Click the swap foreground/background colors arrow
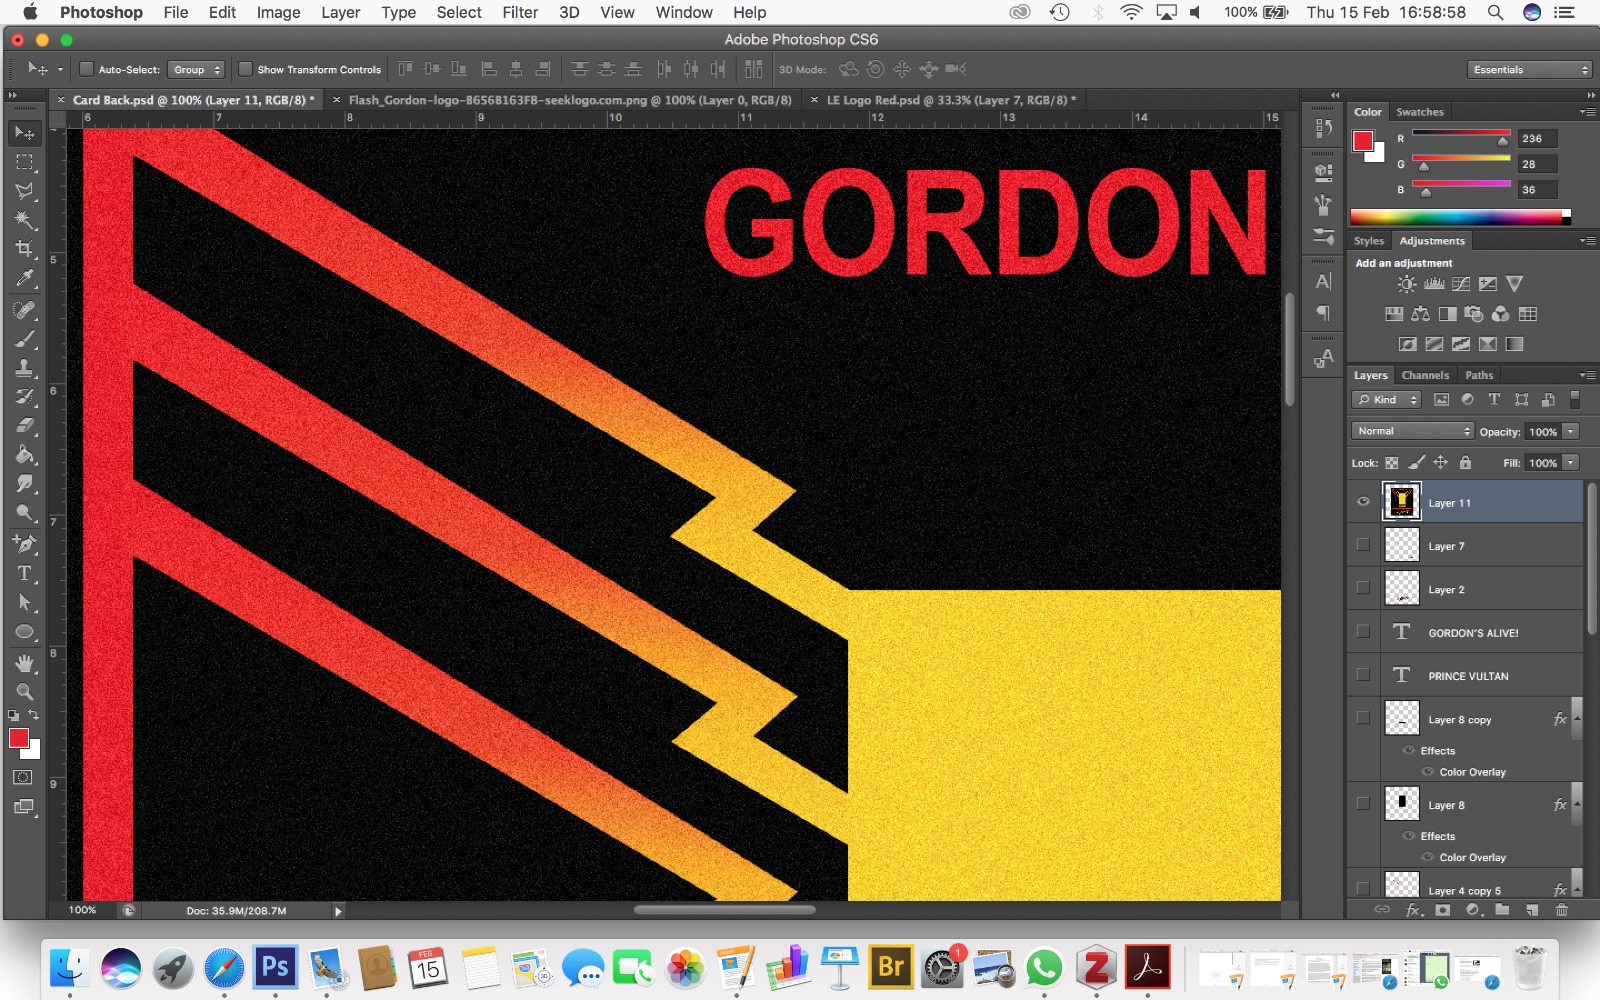1600x1000 pixels. [x=33, y=715]
